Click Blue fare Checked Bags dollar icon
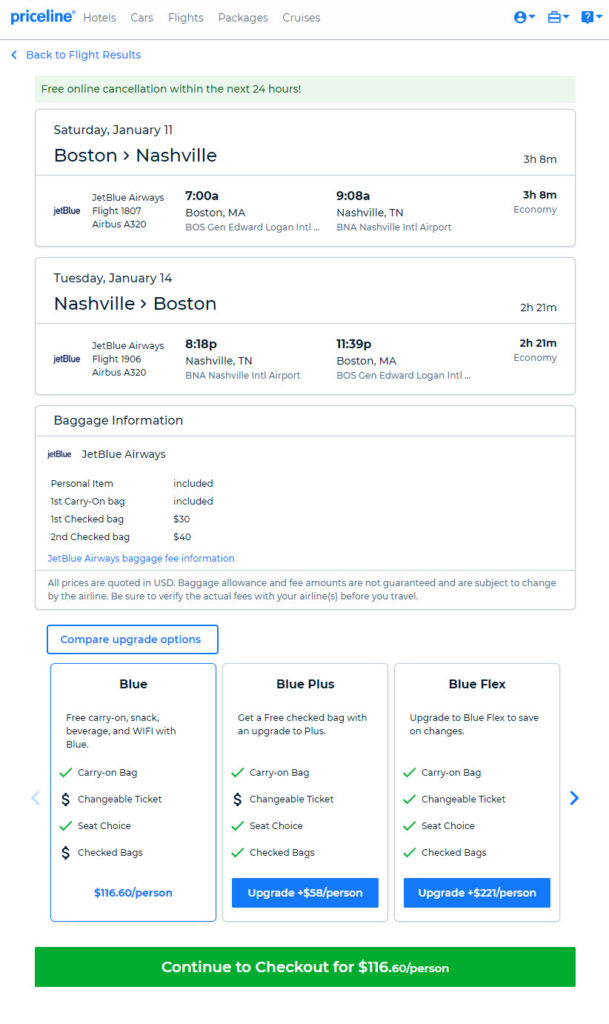 tap(65, 853)
